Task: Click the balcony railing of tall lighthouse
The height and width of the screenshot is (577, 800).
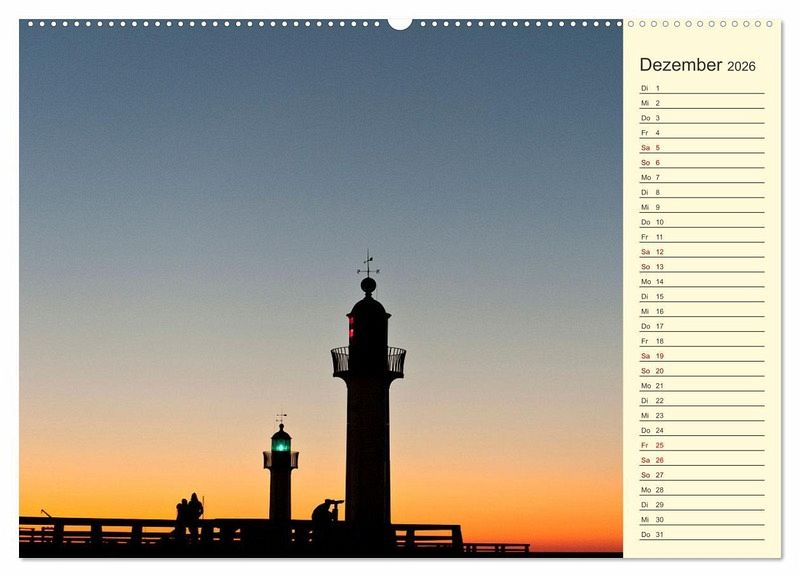Action: tap(368, 360)
